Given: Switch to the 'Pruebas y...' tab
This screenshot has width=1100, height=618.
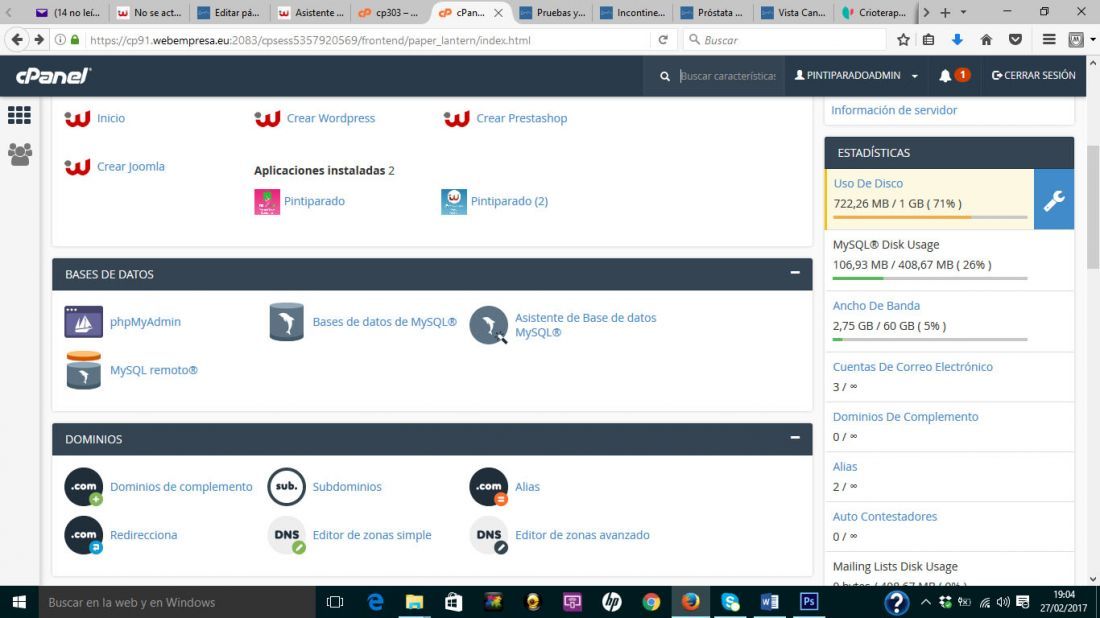Looking at the screenshot, I should 553,13.
